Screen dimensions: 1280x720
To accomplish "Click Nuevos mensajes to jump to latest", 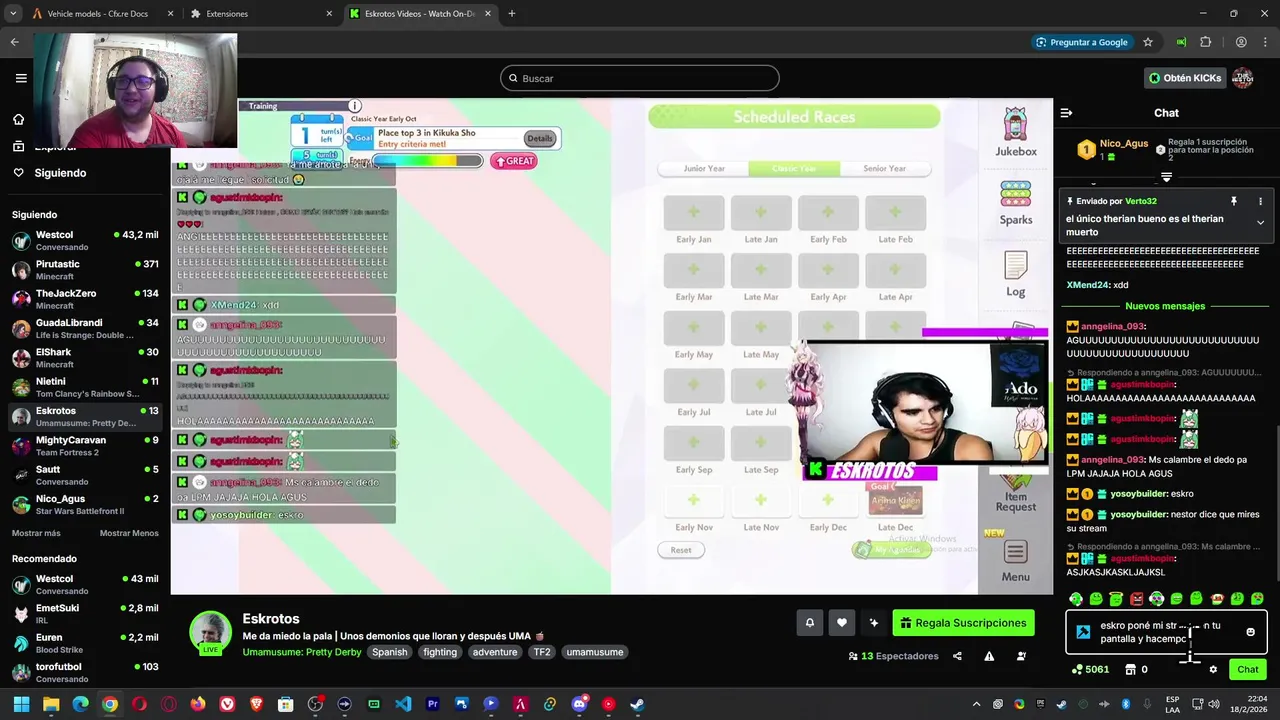I will (x=1165, y=306).
